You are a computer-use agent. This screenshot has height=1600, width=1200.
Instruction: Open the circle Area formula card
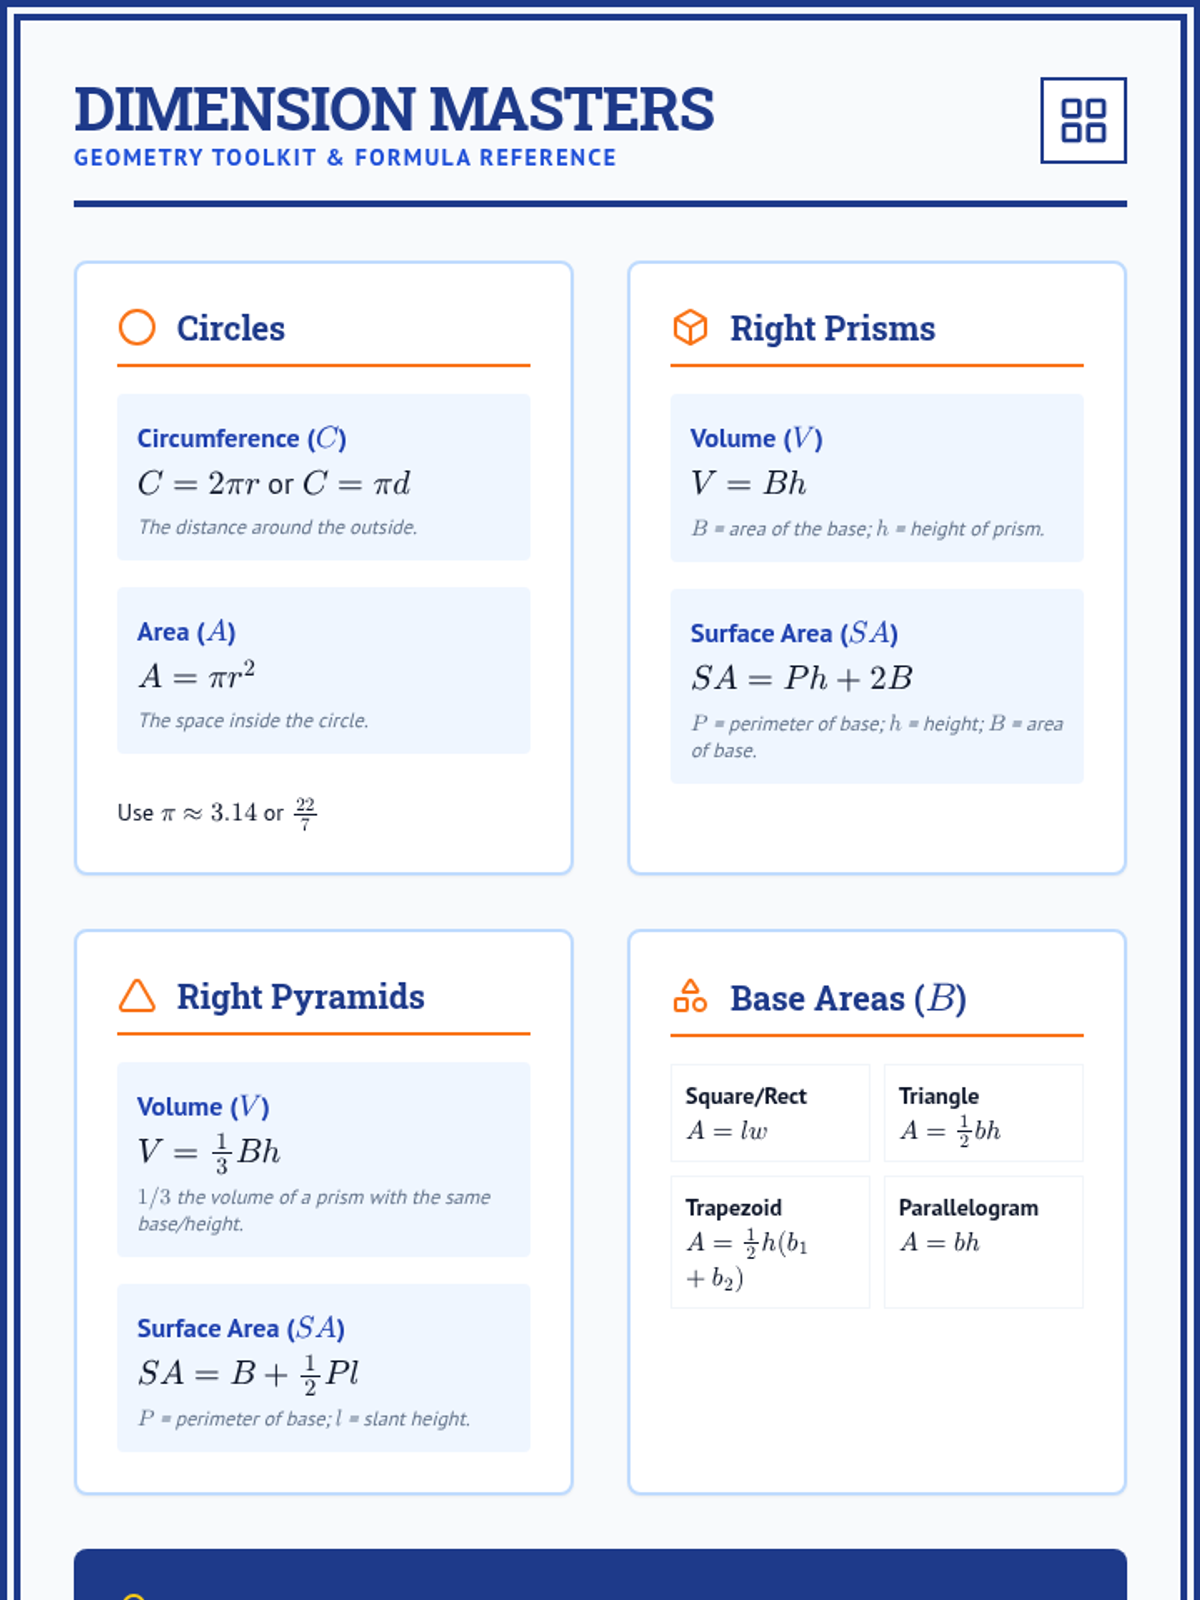point(323,670)
